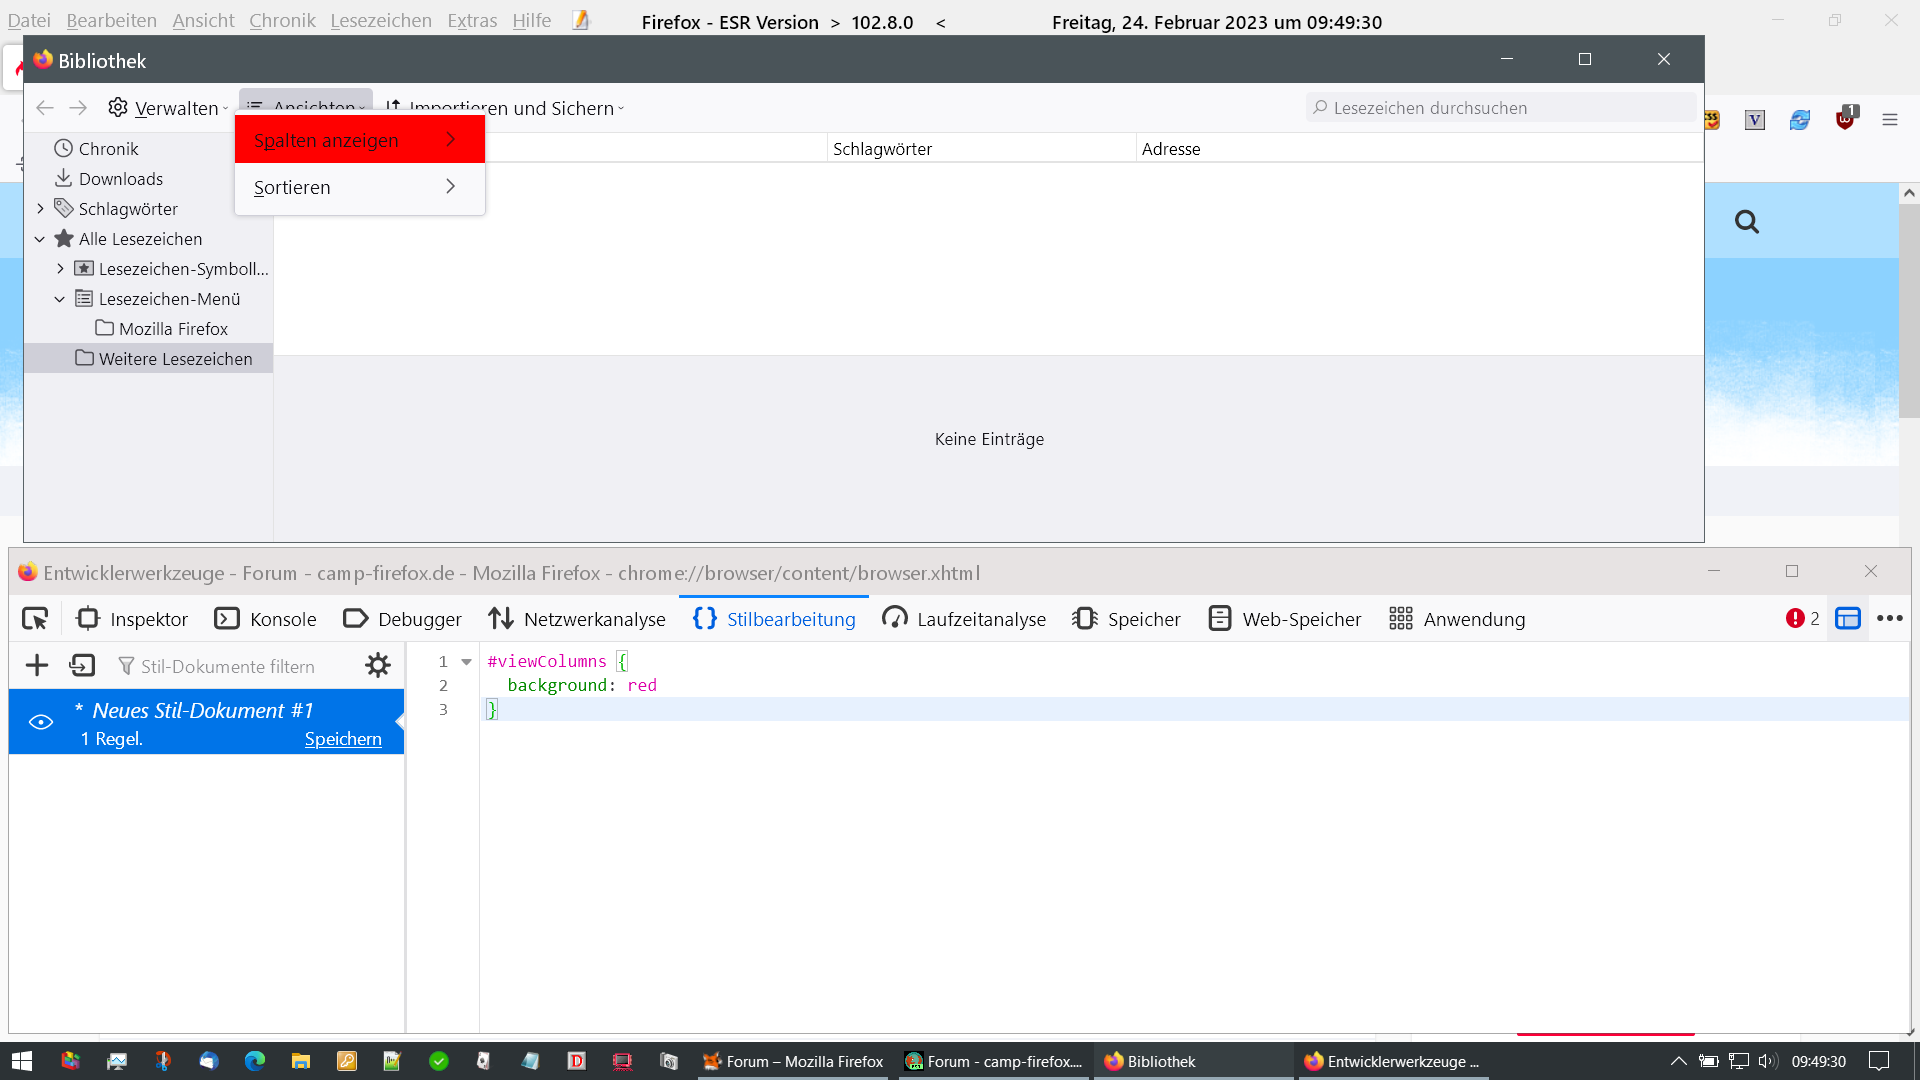This screenshot has width=1920, height=1080.
Task: Fold the #viewColumns rule with line arrow
Action: (x=466, y=662)
